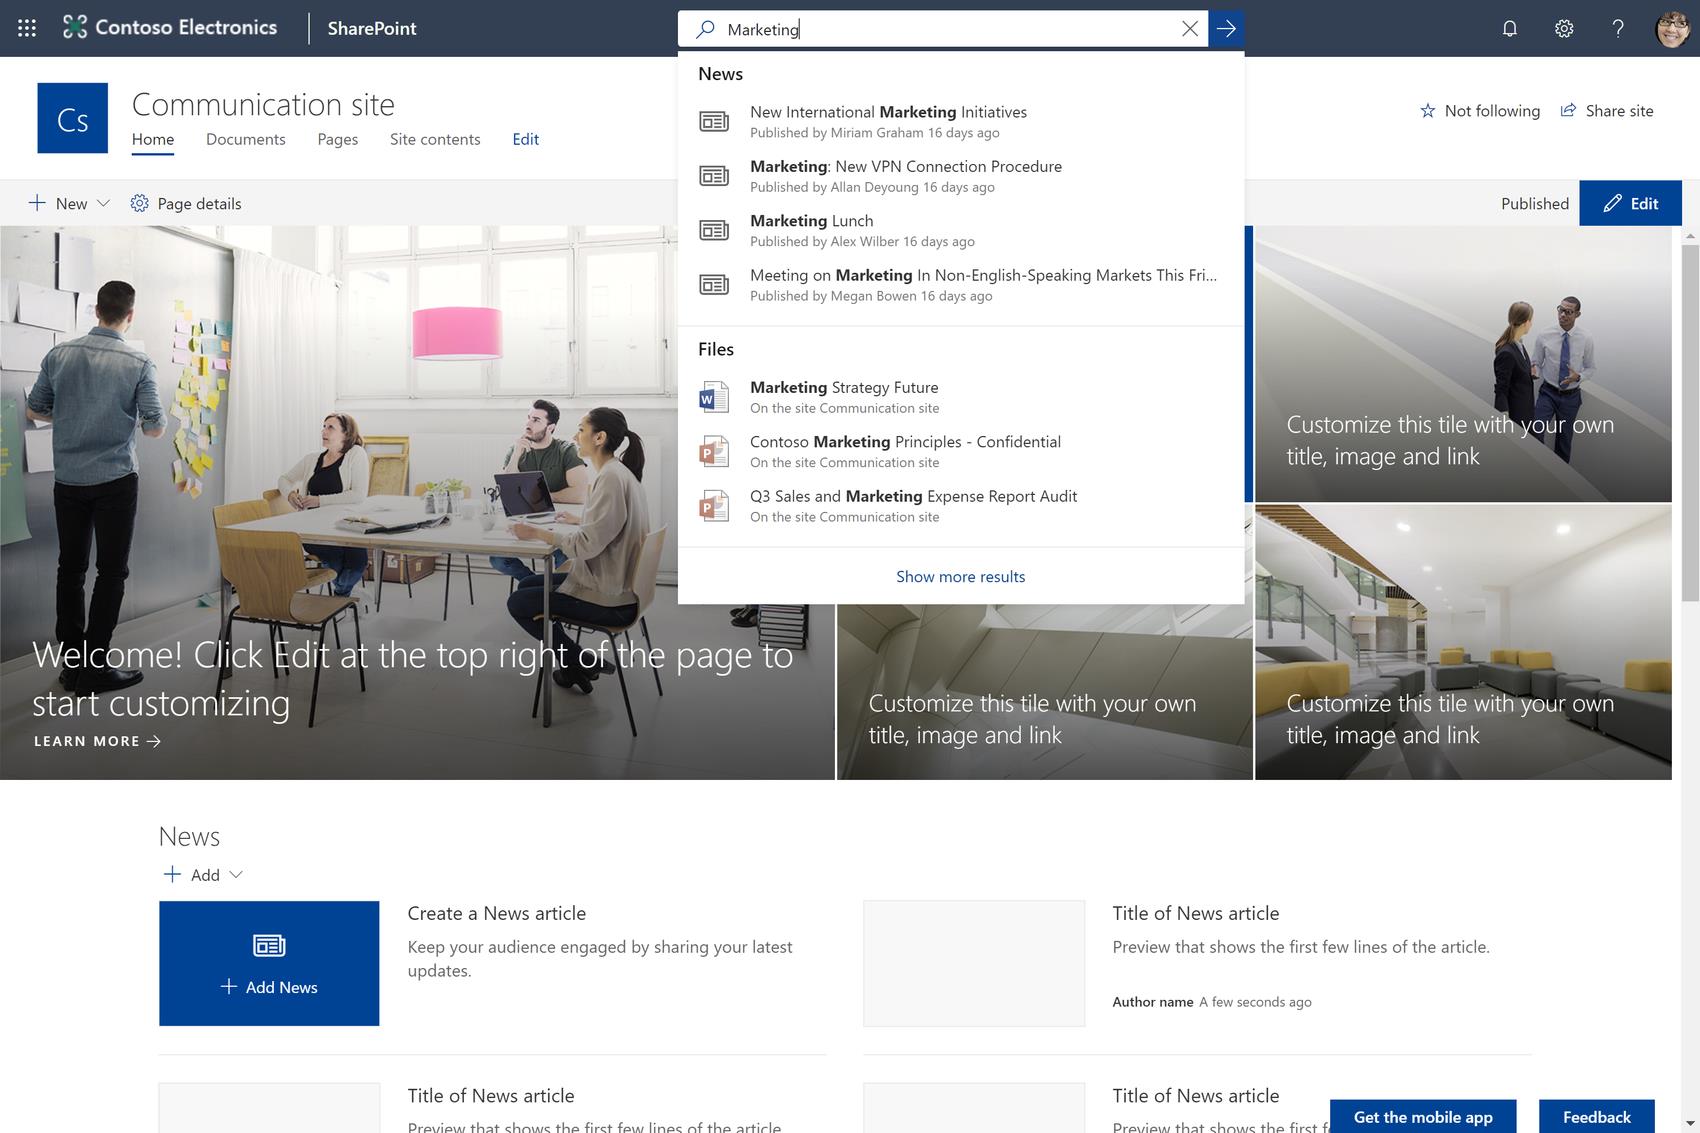Click the Cs site logo tile

tap(72, 118)
